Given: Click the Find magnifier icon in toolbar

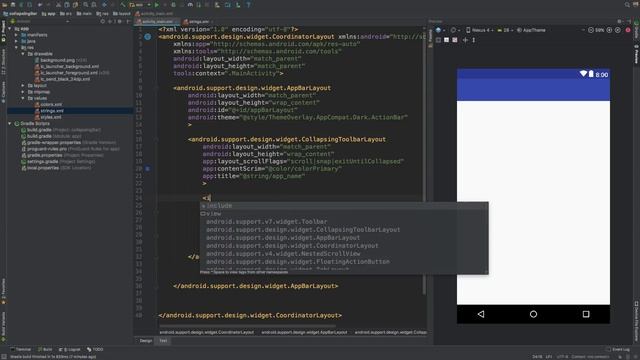Looking at the screenshot, I should click(x=86, y=5).
